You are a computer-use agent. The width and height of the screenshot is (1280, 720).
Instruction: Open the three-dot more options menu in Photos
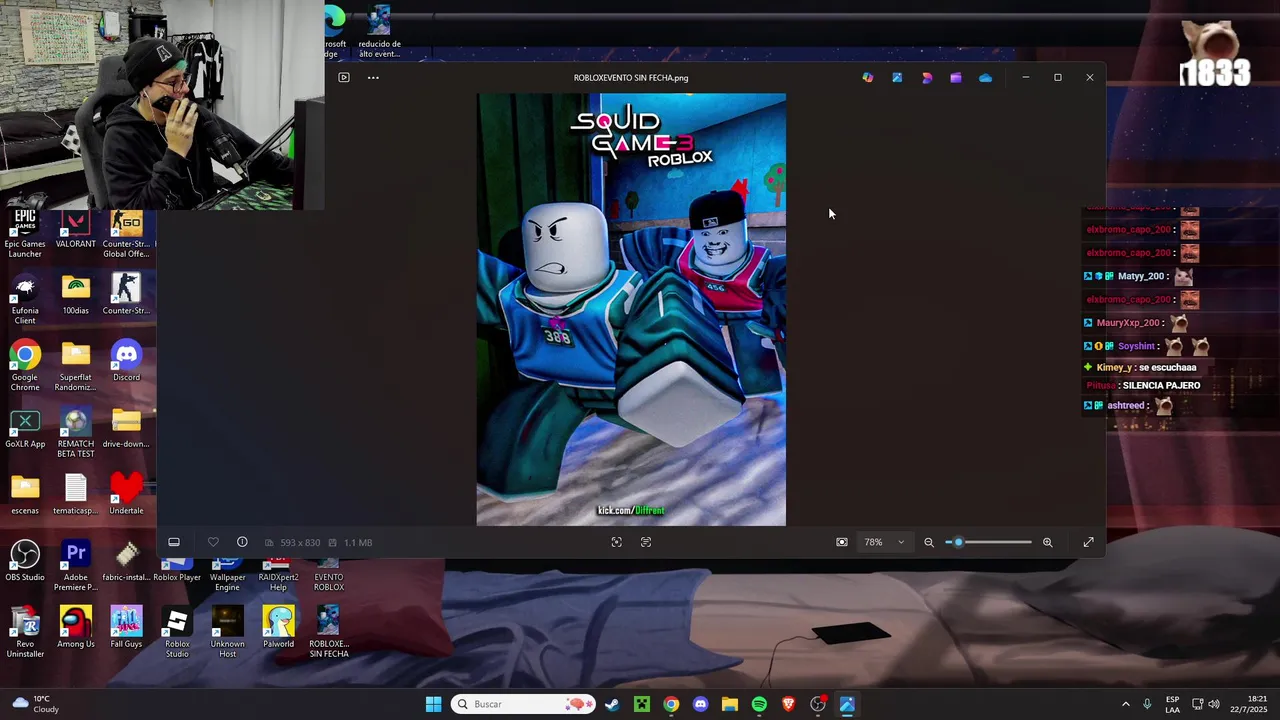coord(373,77)
